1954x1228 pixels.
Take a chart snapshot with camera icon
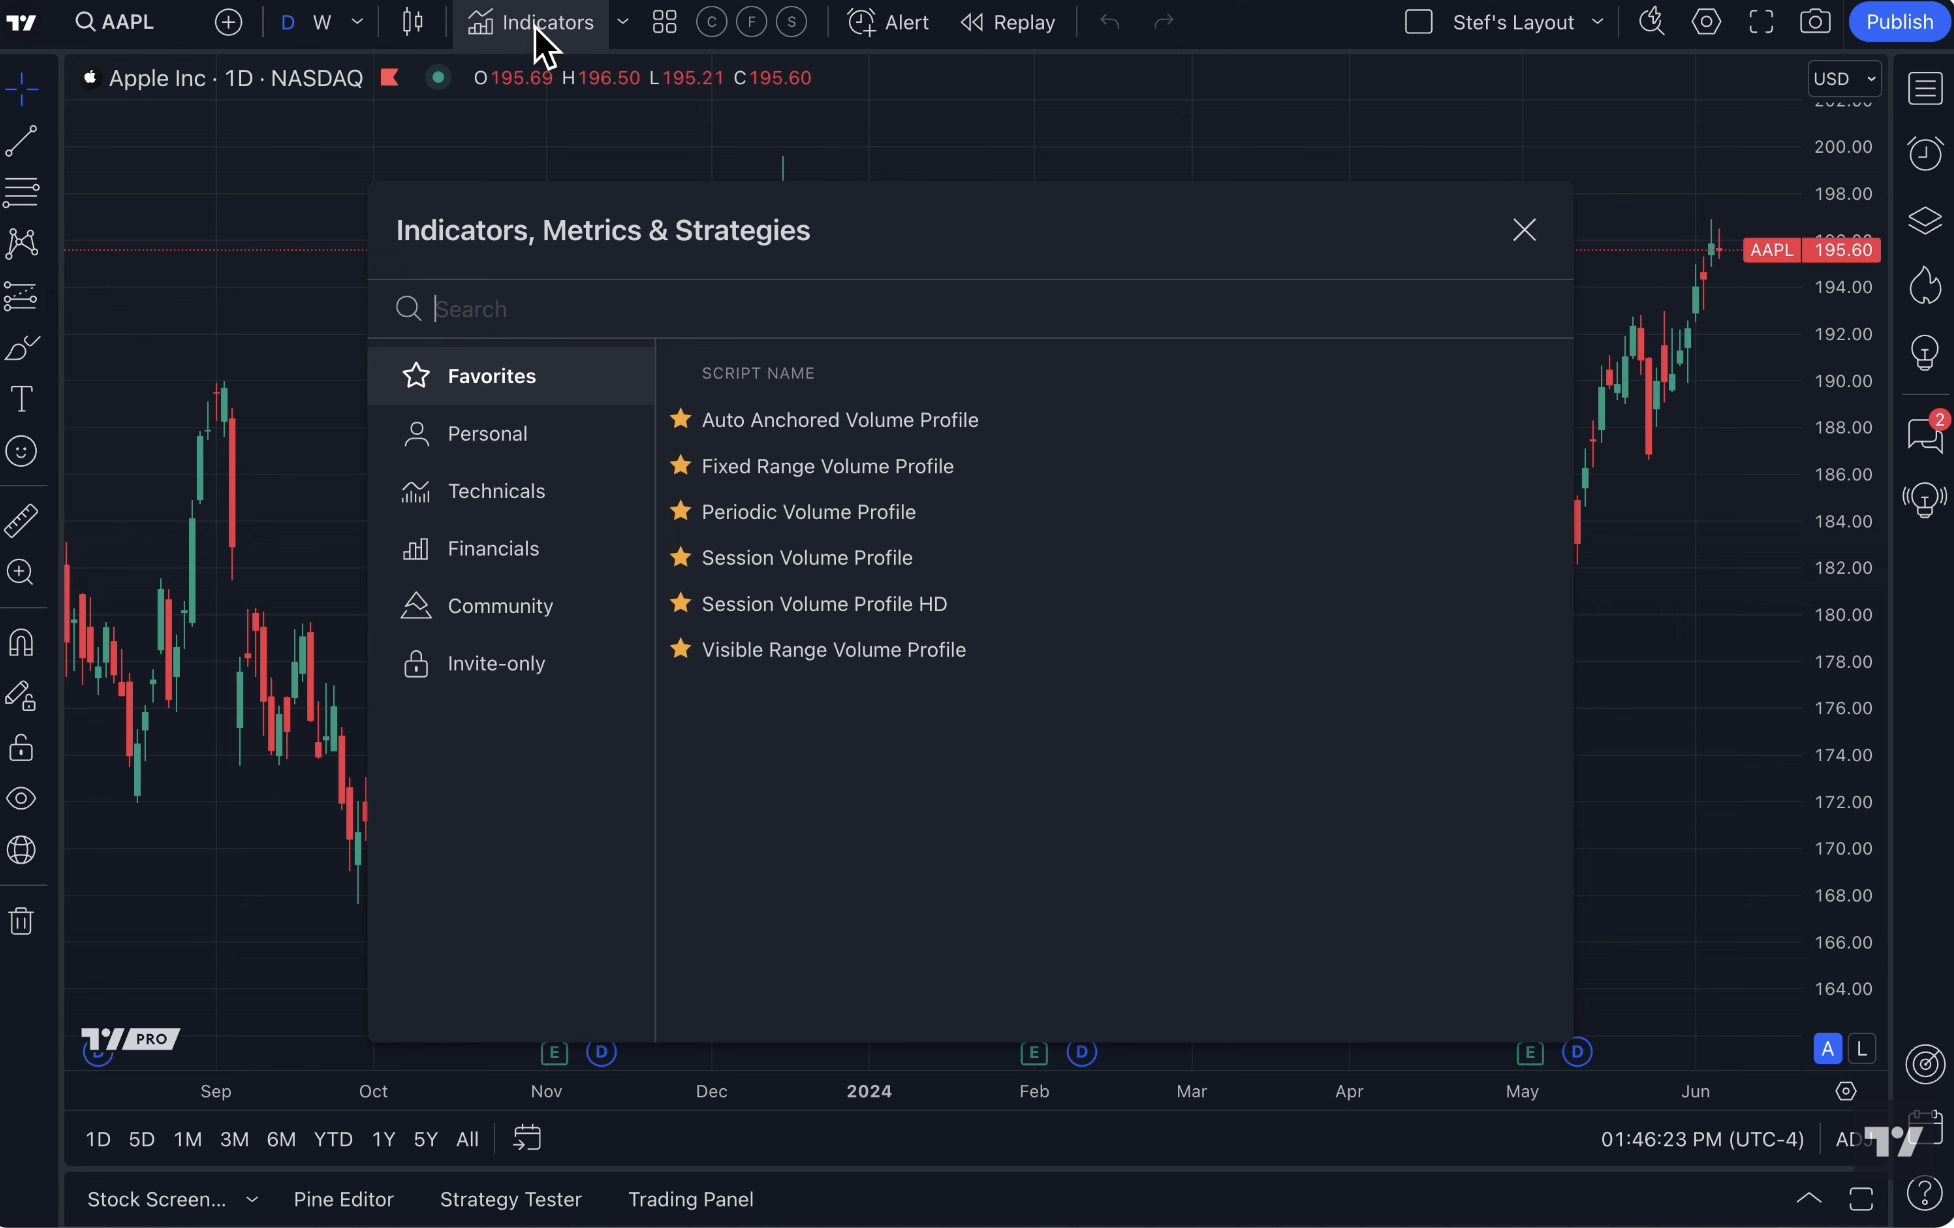pyautogui.click(x=1815, y=22)
